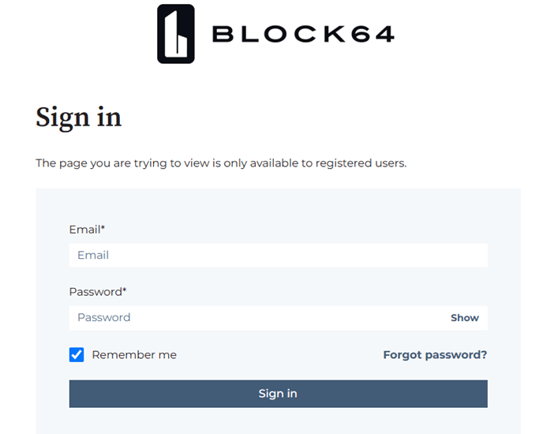The width and height of the screenshot is (550, 434).
Task: Click the Password placeholder text
Action: [104, 318]
